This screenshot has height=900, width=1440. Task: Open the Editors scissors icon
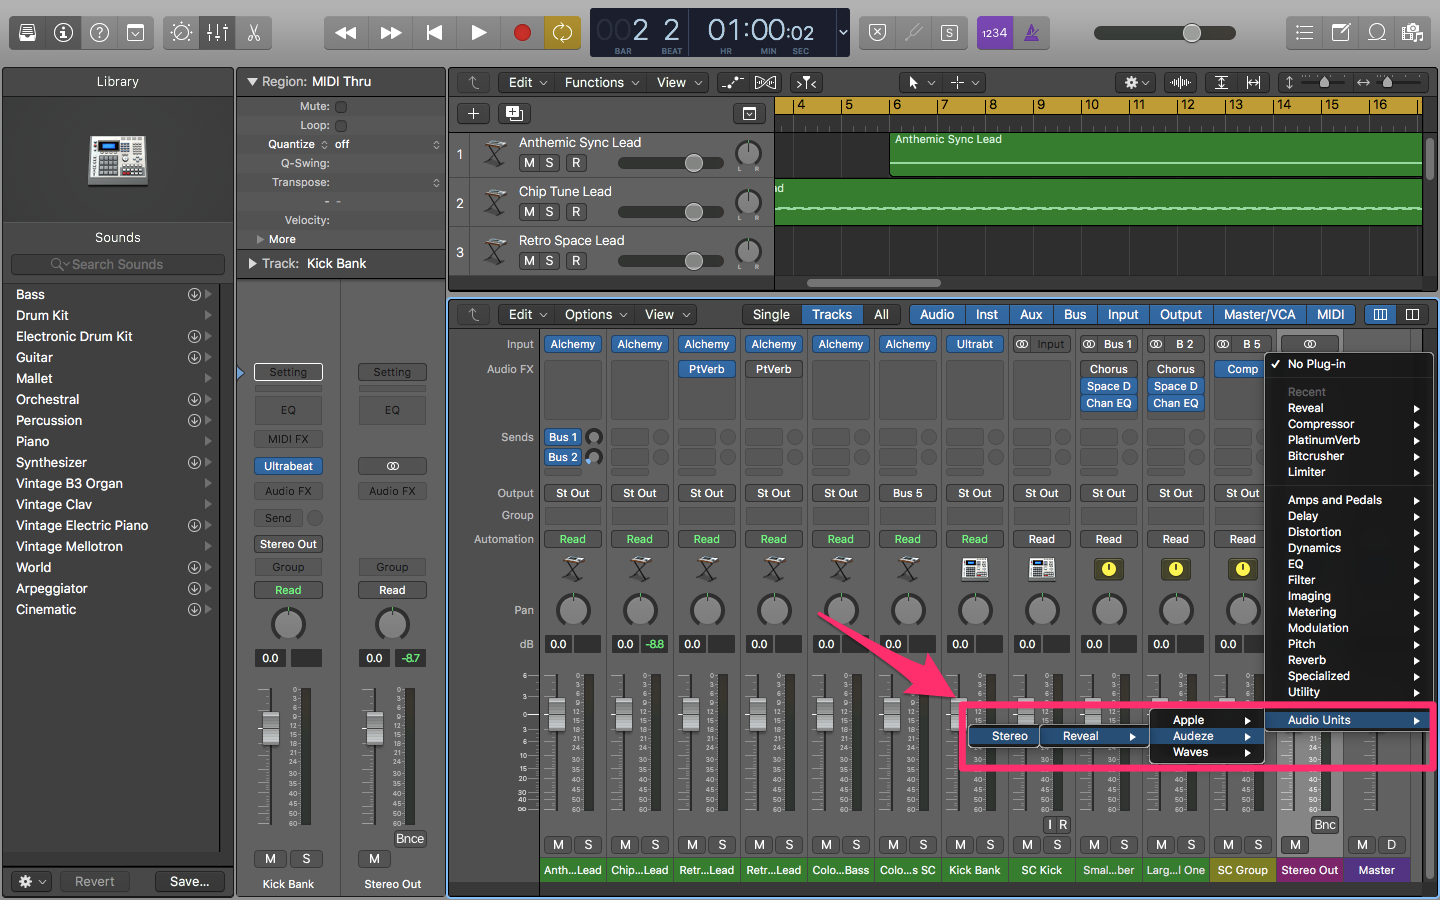click(253, 33)
